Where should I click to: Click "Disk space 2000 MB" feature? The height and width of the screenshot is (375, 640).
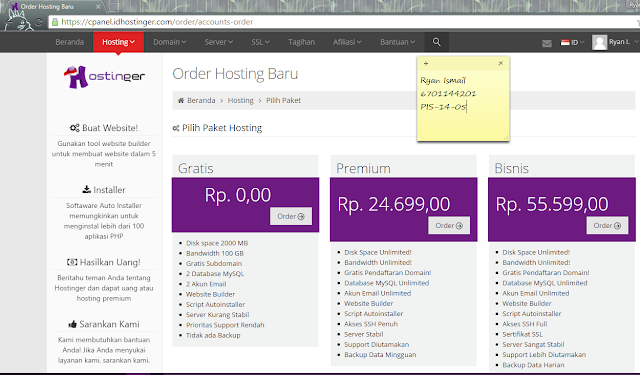(217, 243)
